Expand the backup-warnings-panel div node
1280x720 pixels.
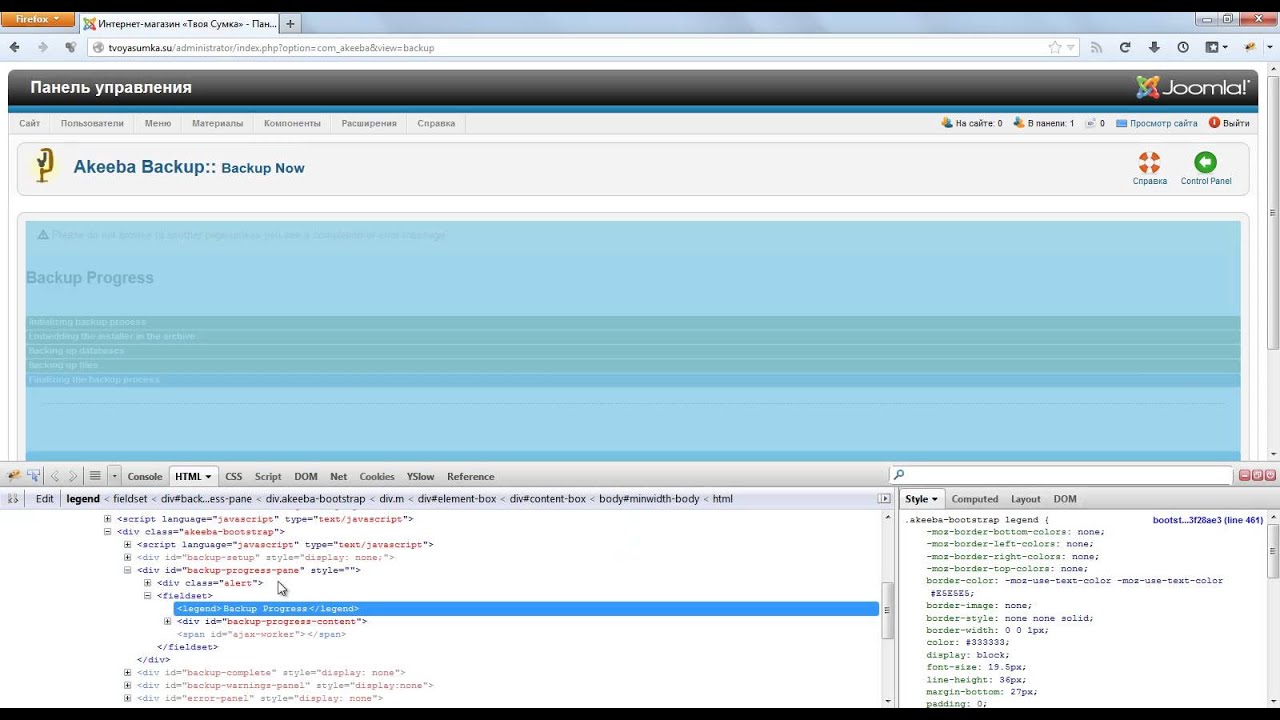(128, 685)
